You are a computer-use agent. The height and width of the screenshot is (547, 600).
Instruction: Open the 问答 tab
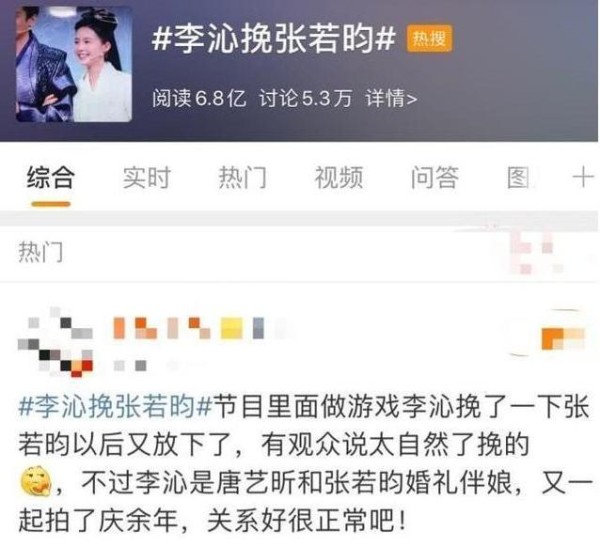click(x=434, y=178)
